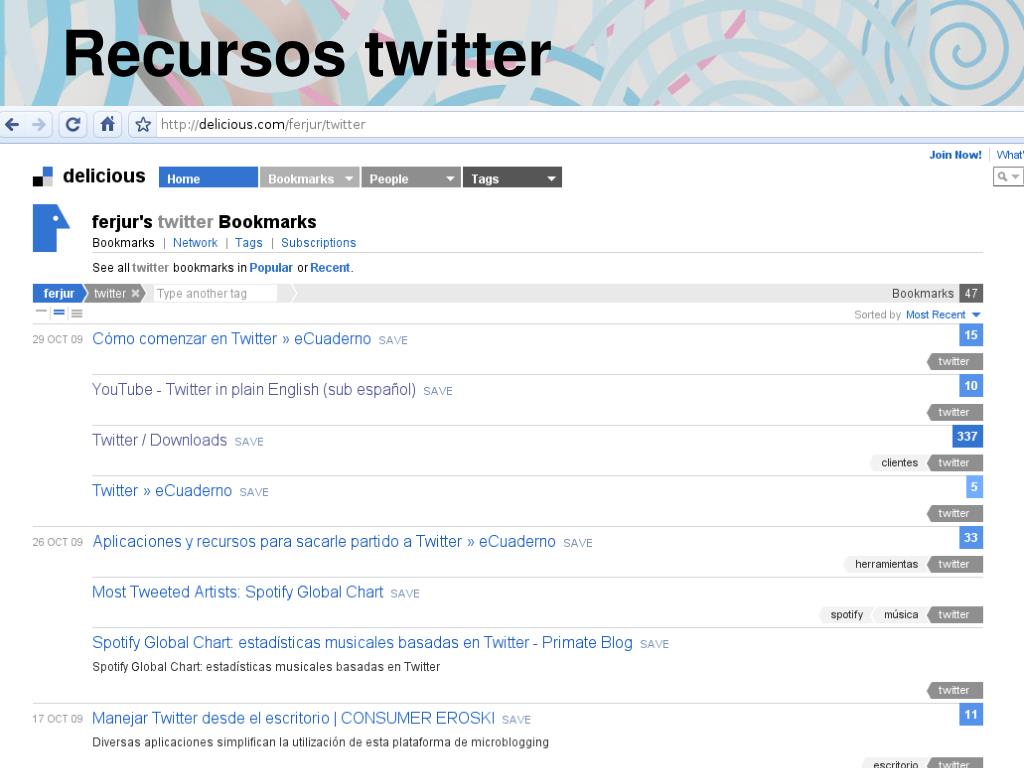Remove the twitter tag filter with its x

coord(135,293)
